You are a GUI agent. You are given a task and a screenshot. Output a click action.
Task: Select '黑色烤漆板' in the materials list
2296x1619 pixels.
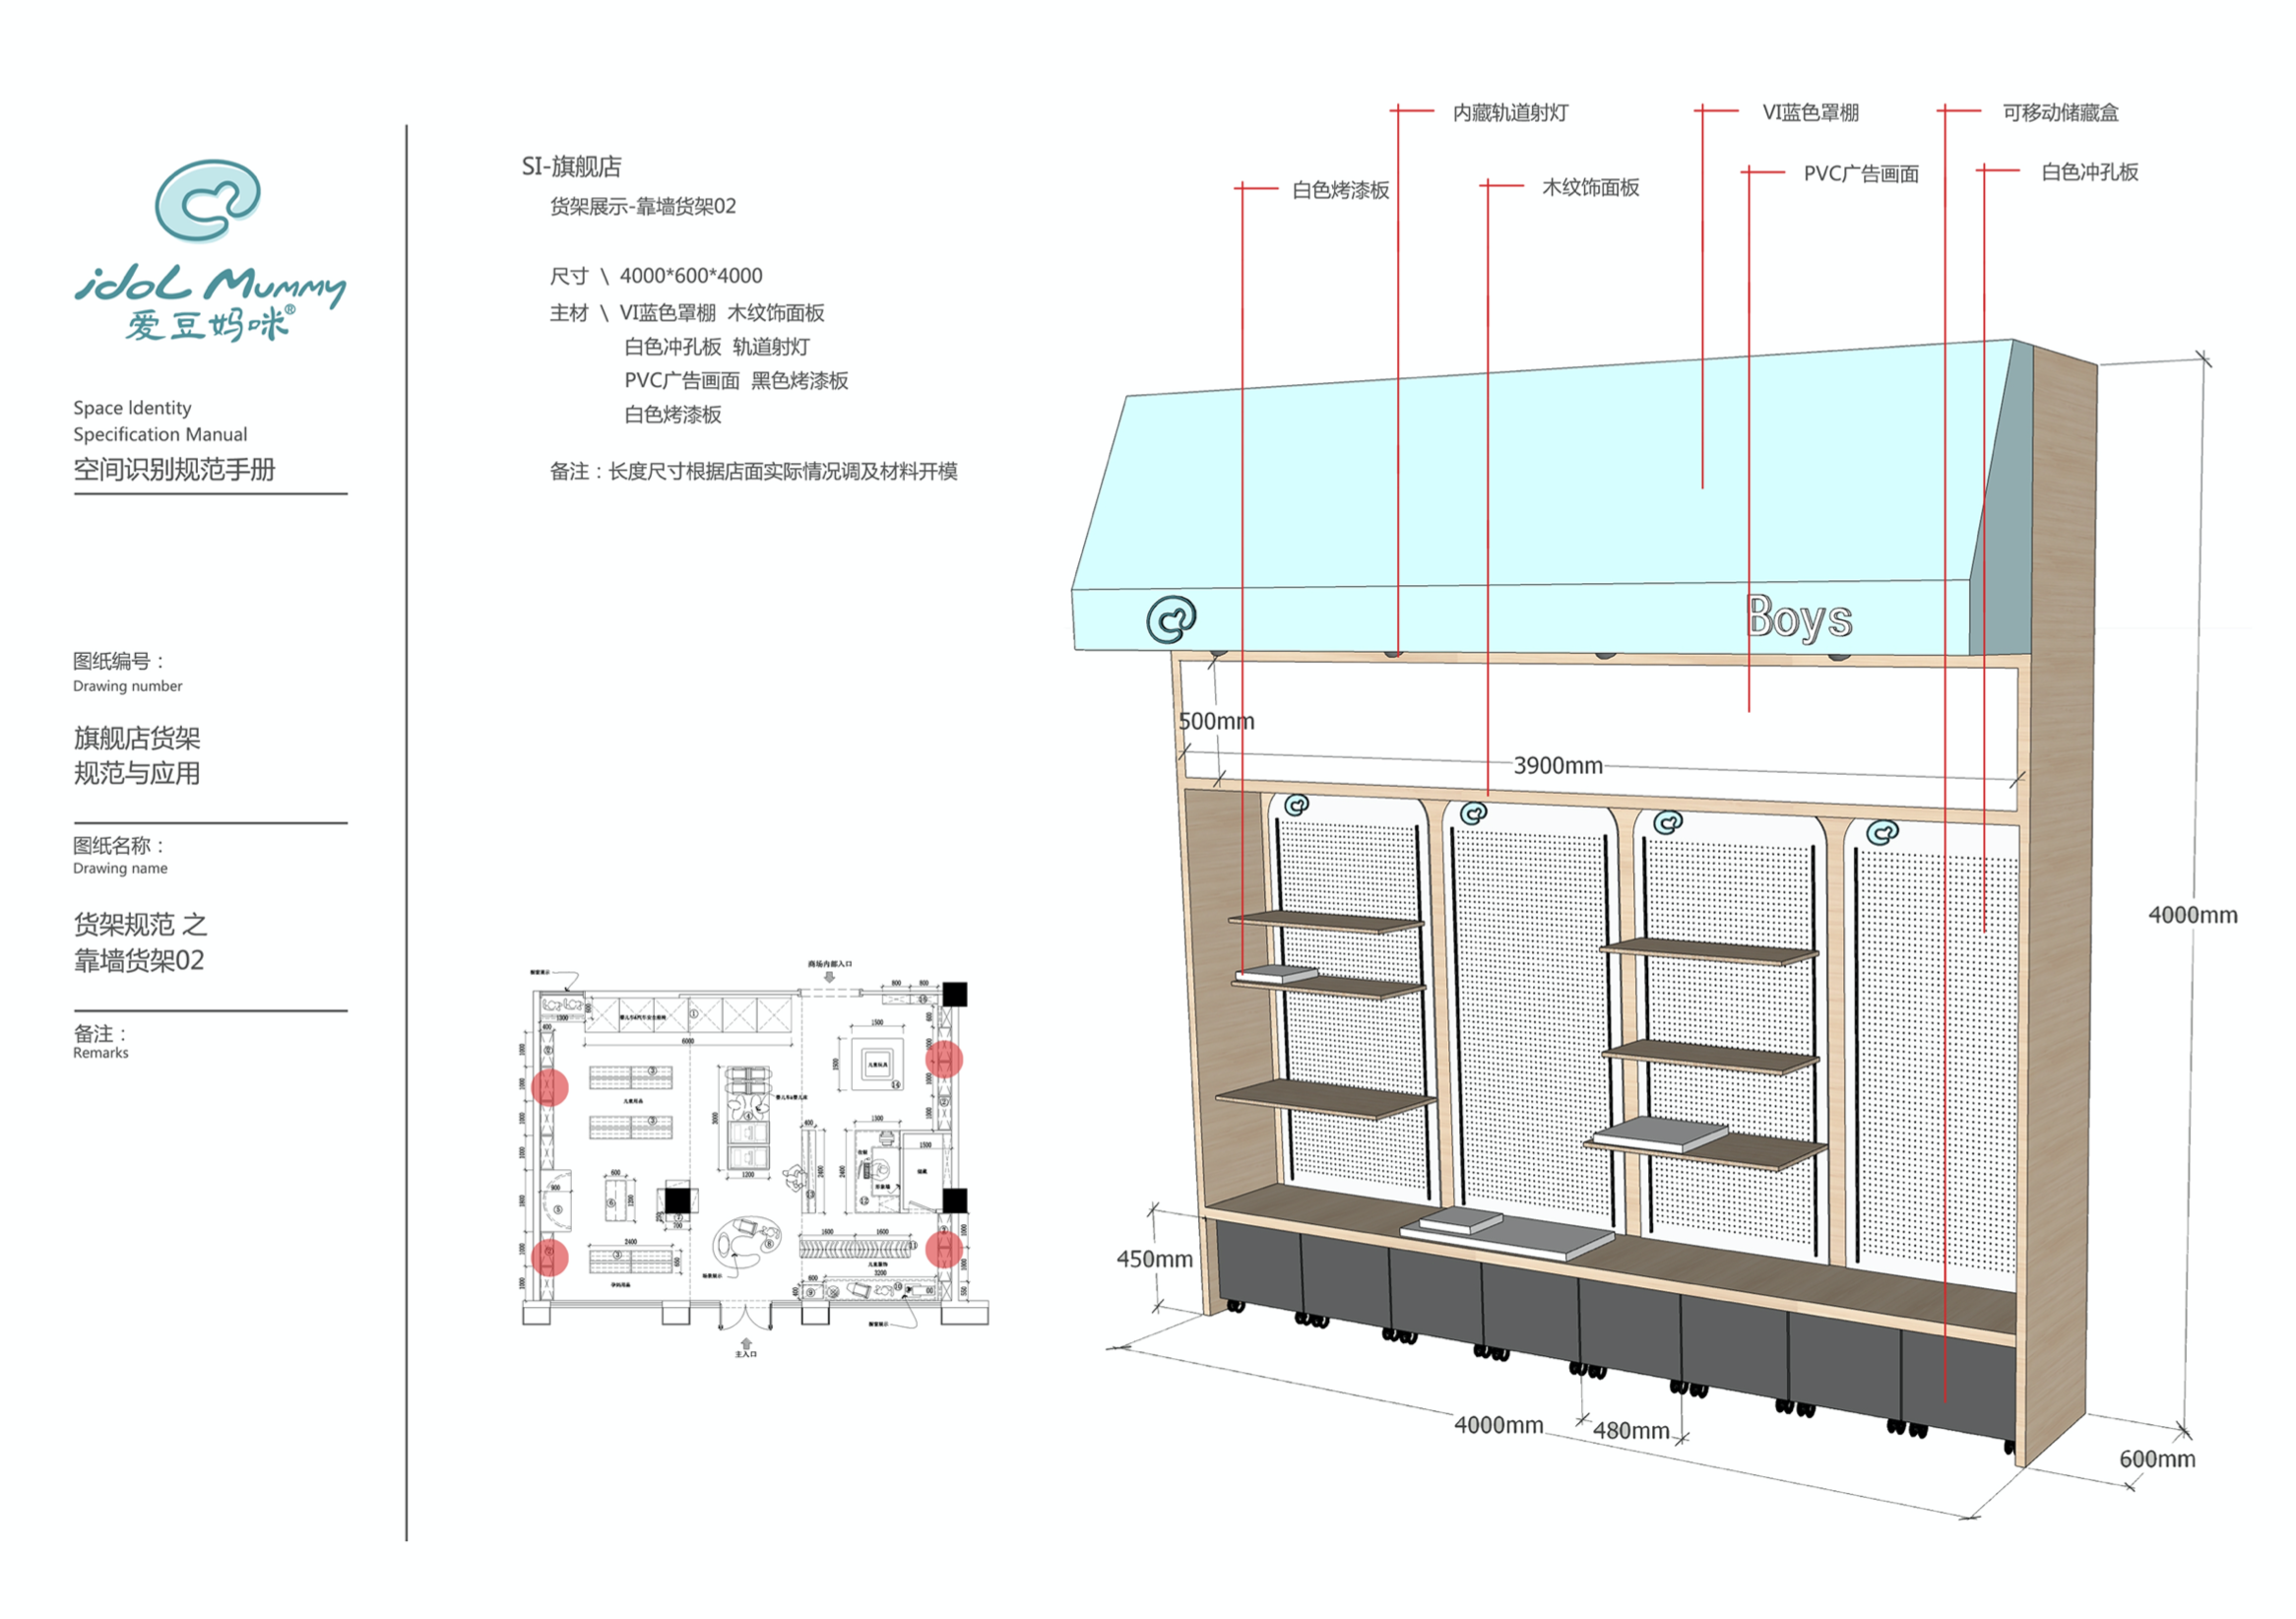point(800,380)
